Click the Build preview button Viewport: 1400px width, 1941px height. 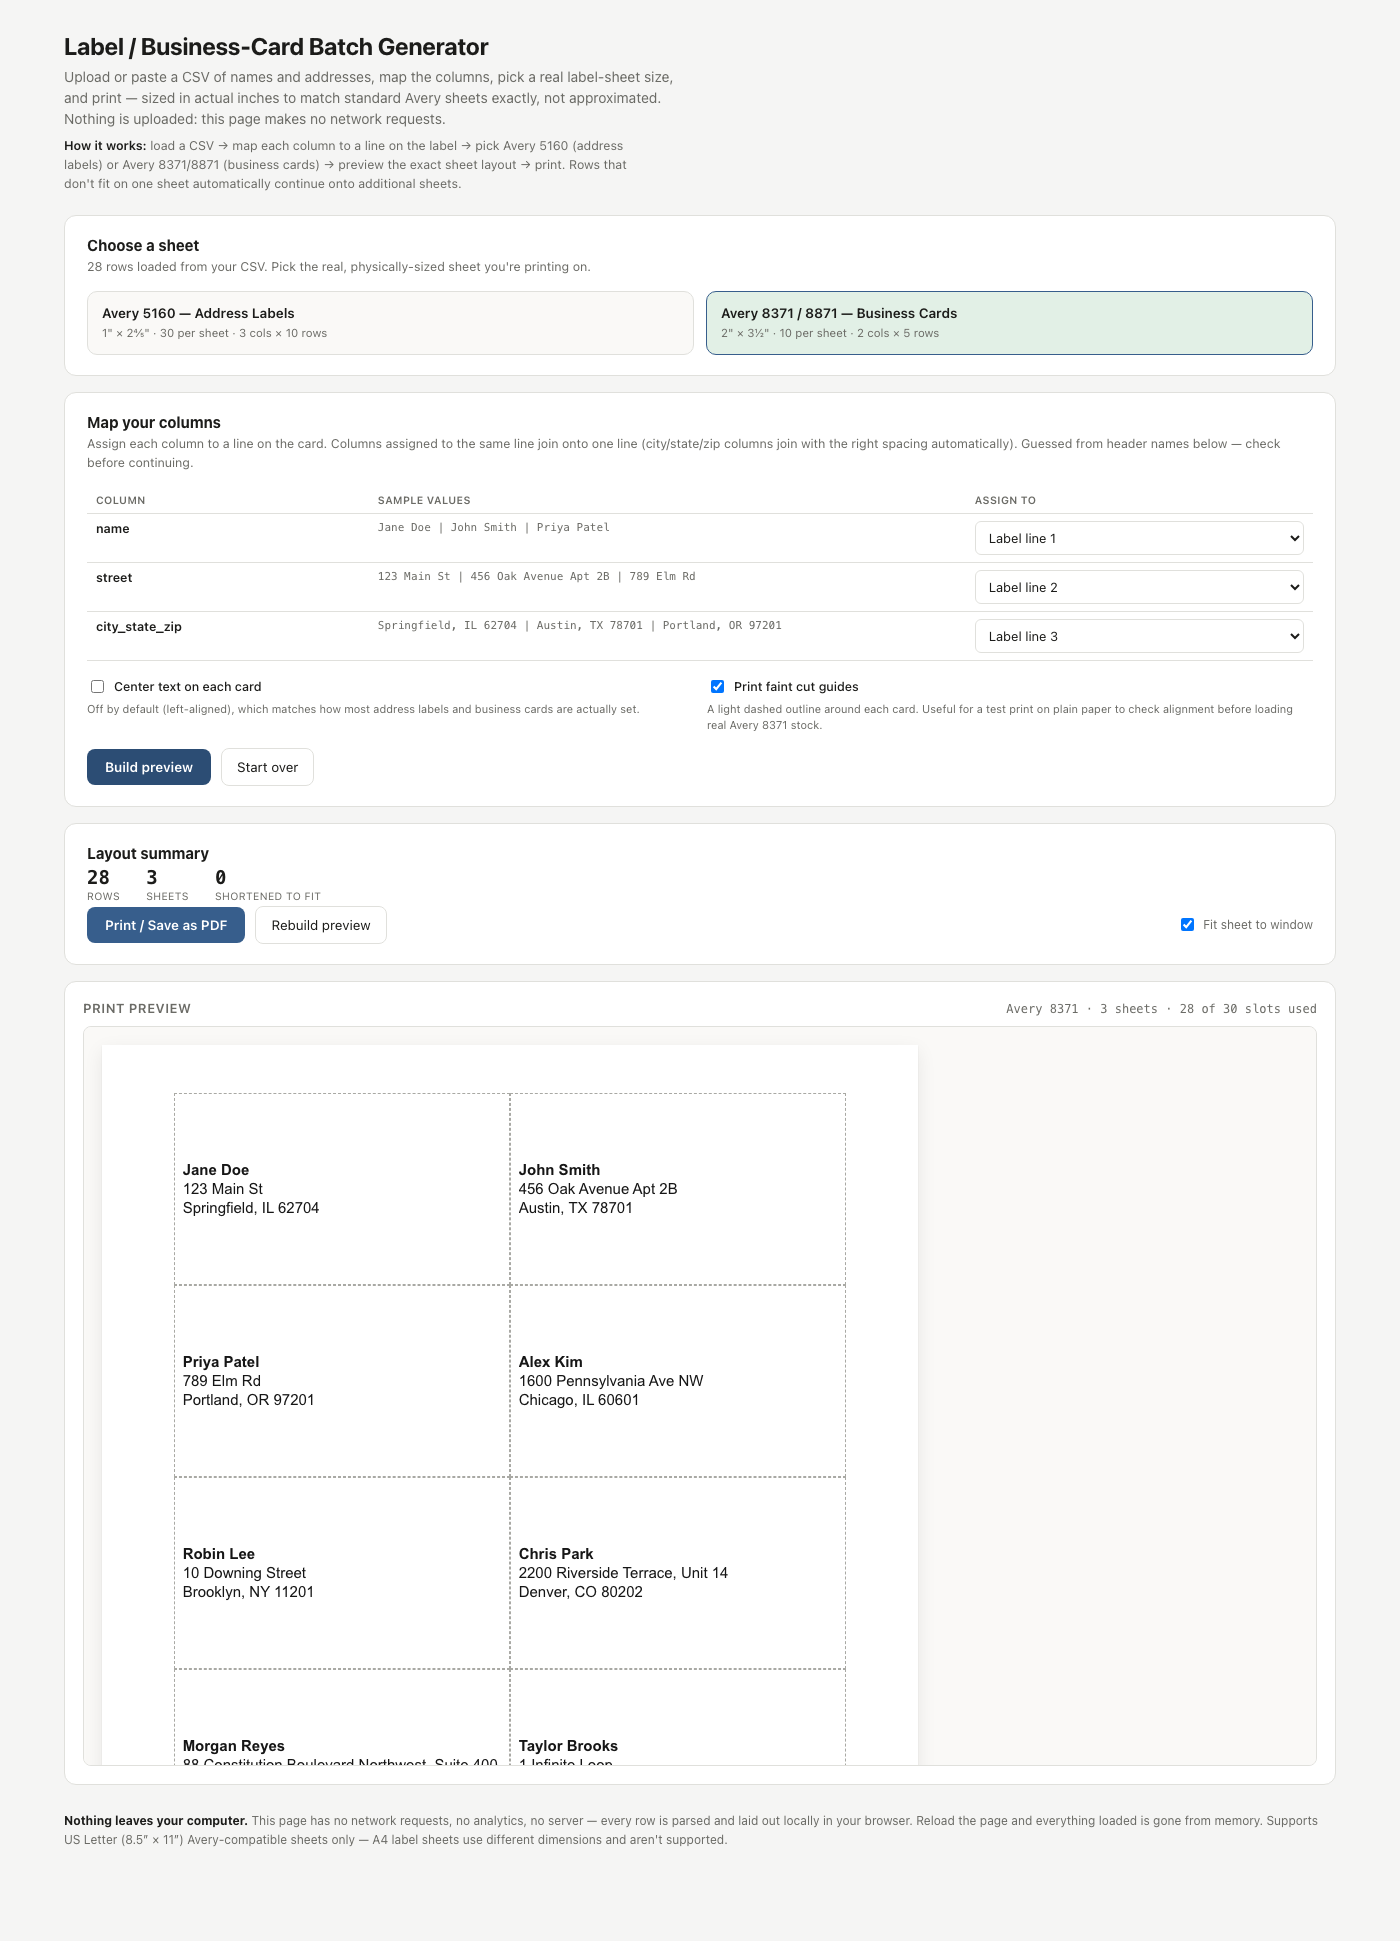point(149,767)
